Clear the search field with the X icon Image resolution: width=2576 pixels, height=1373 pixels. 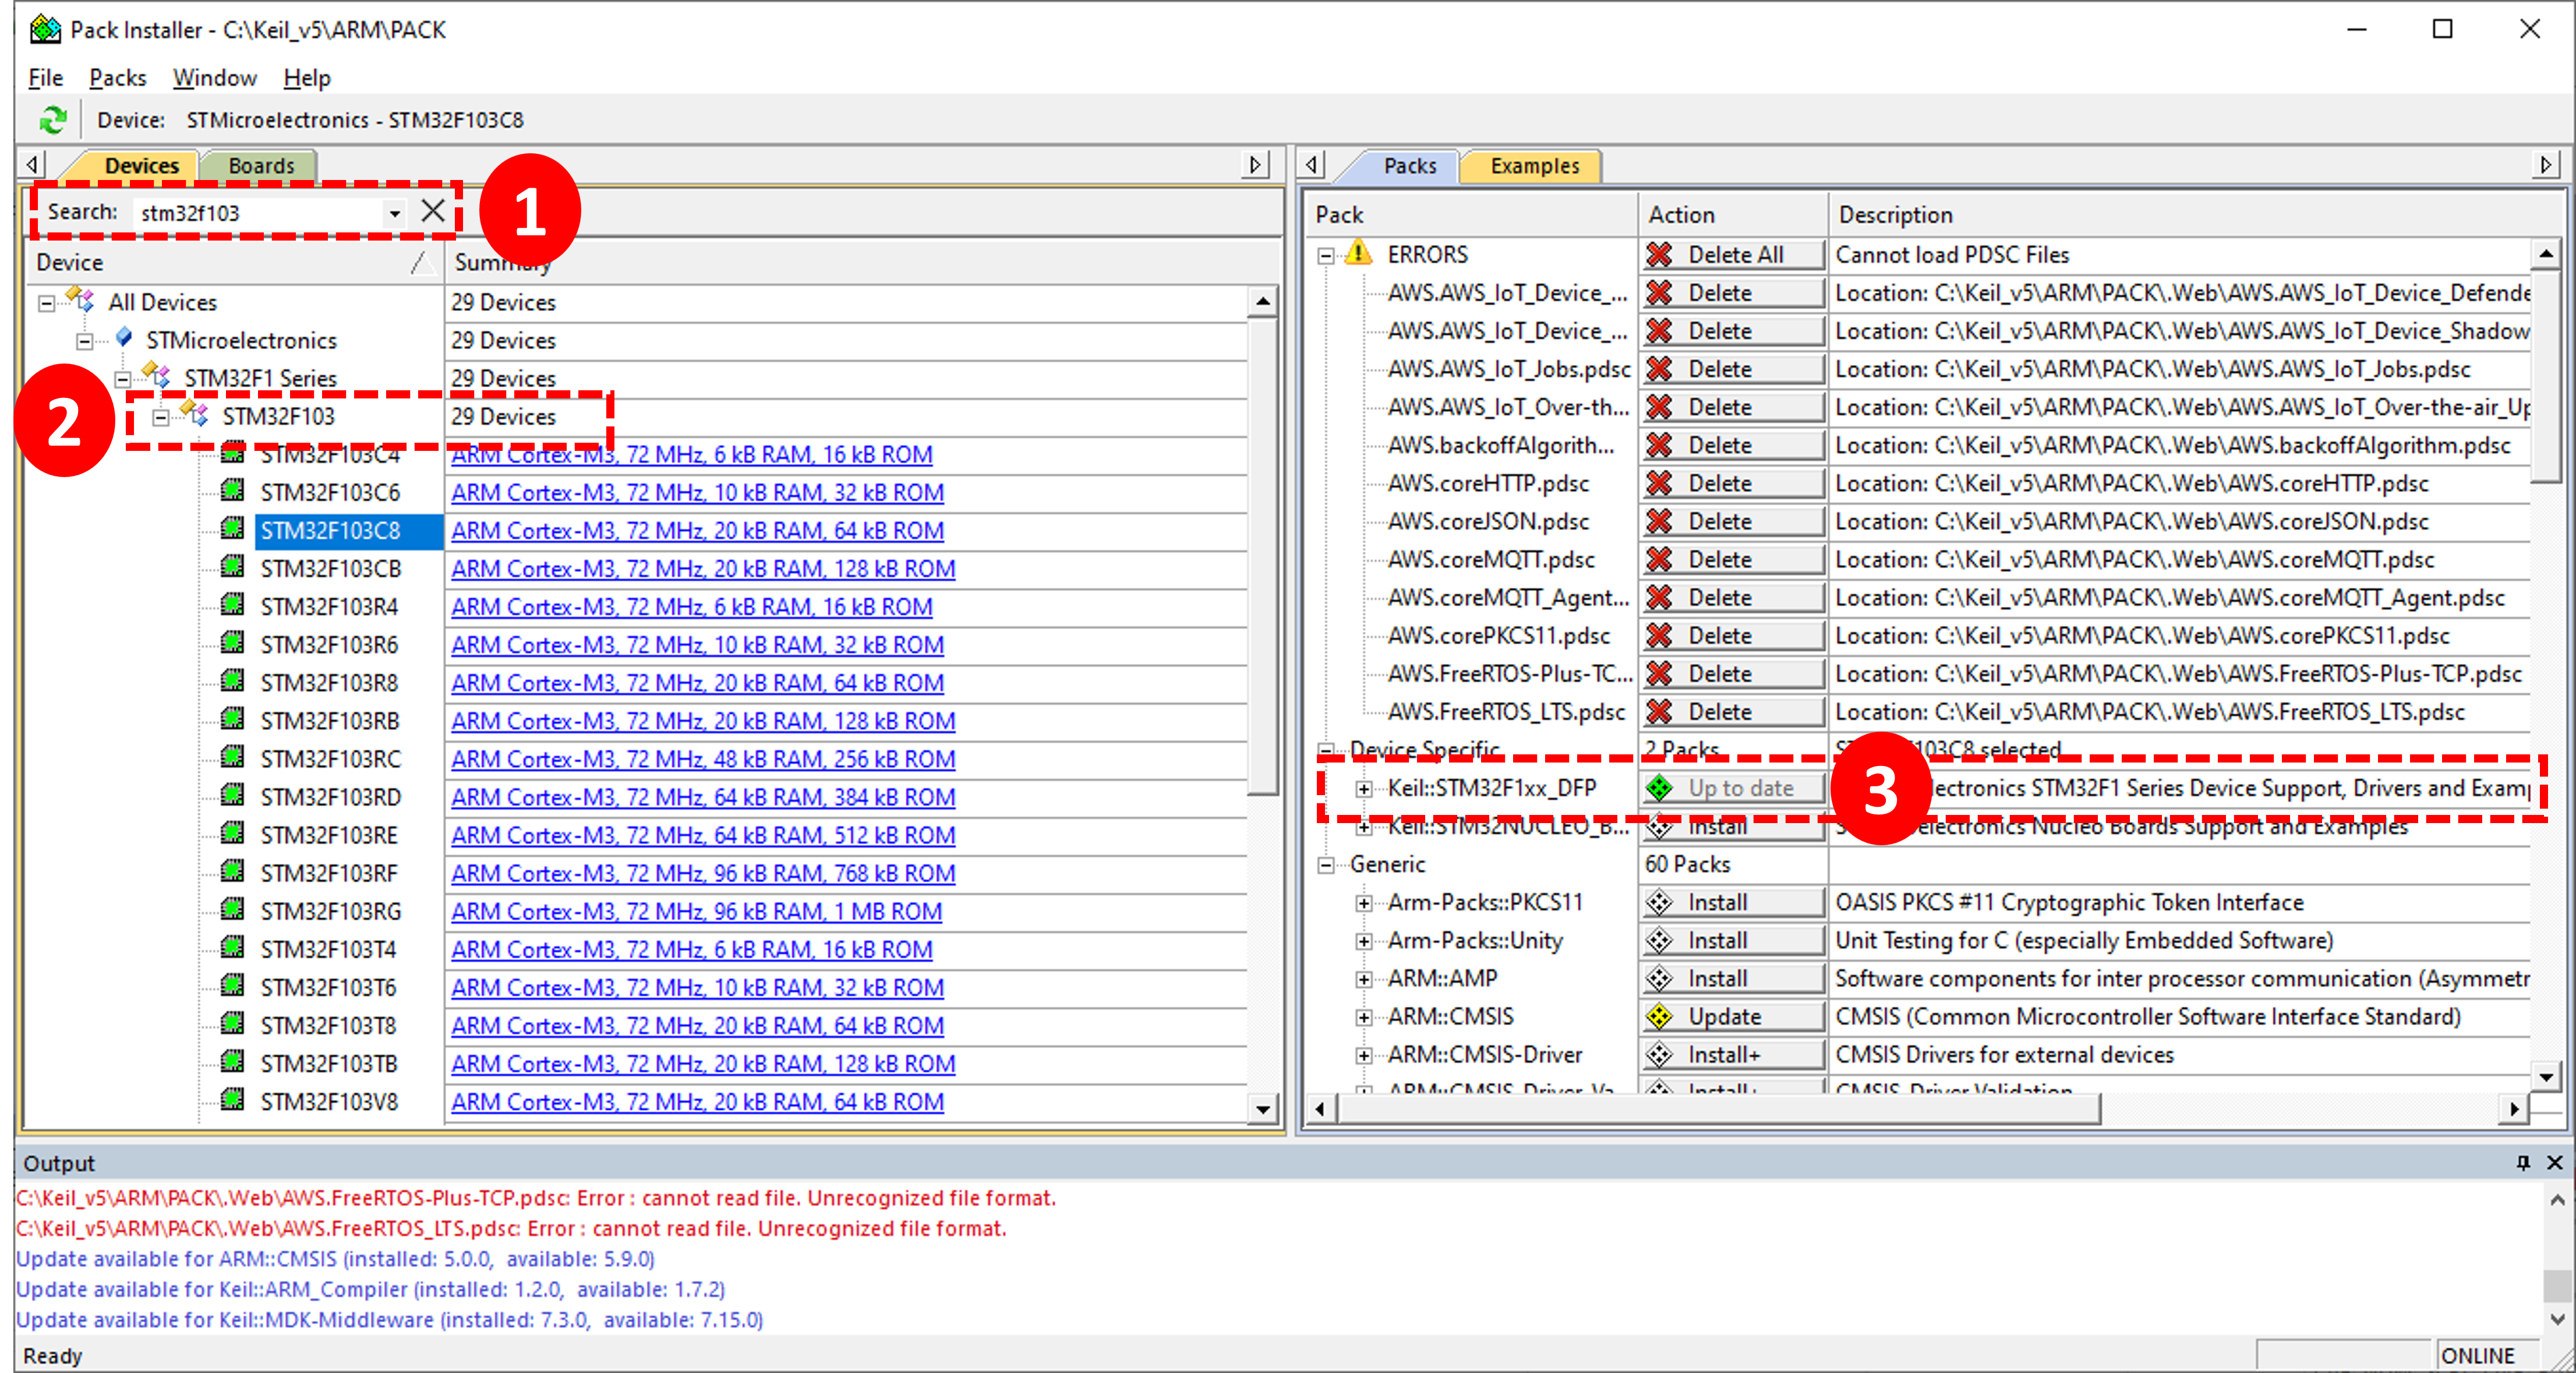coord(433,211)
